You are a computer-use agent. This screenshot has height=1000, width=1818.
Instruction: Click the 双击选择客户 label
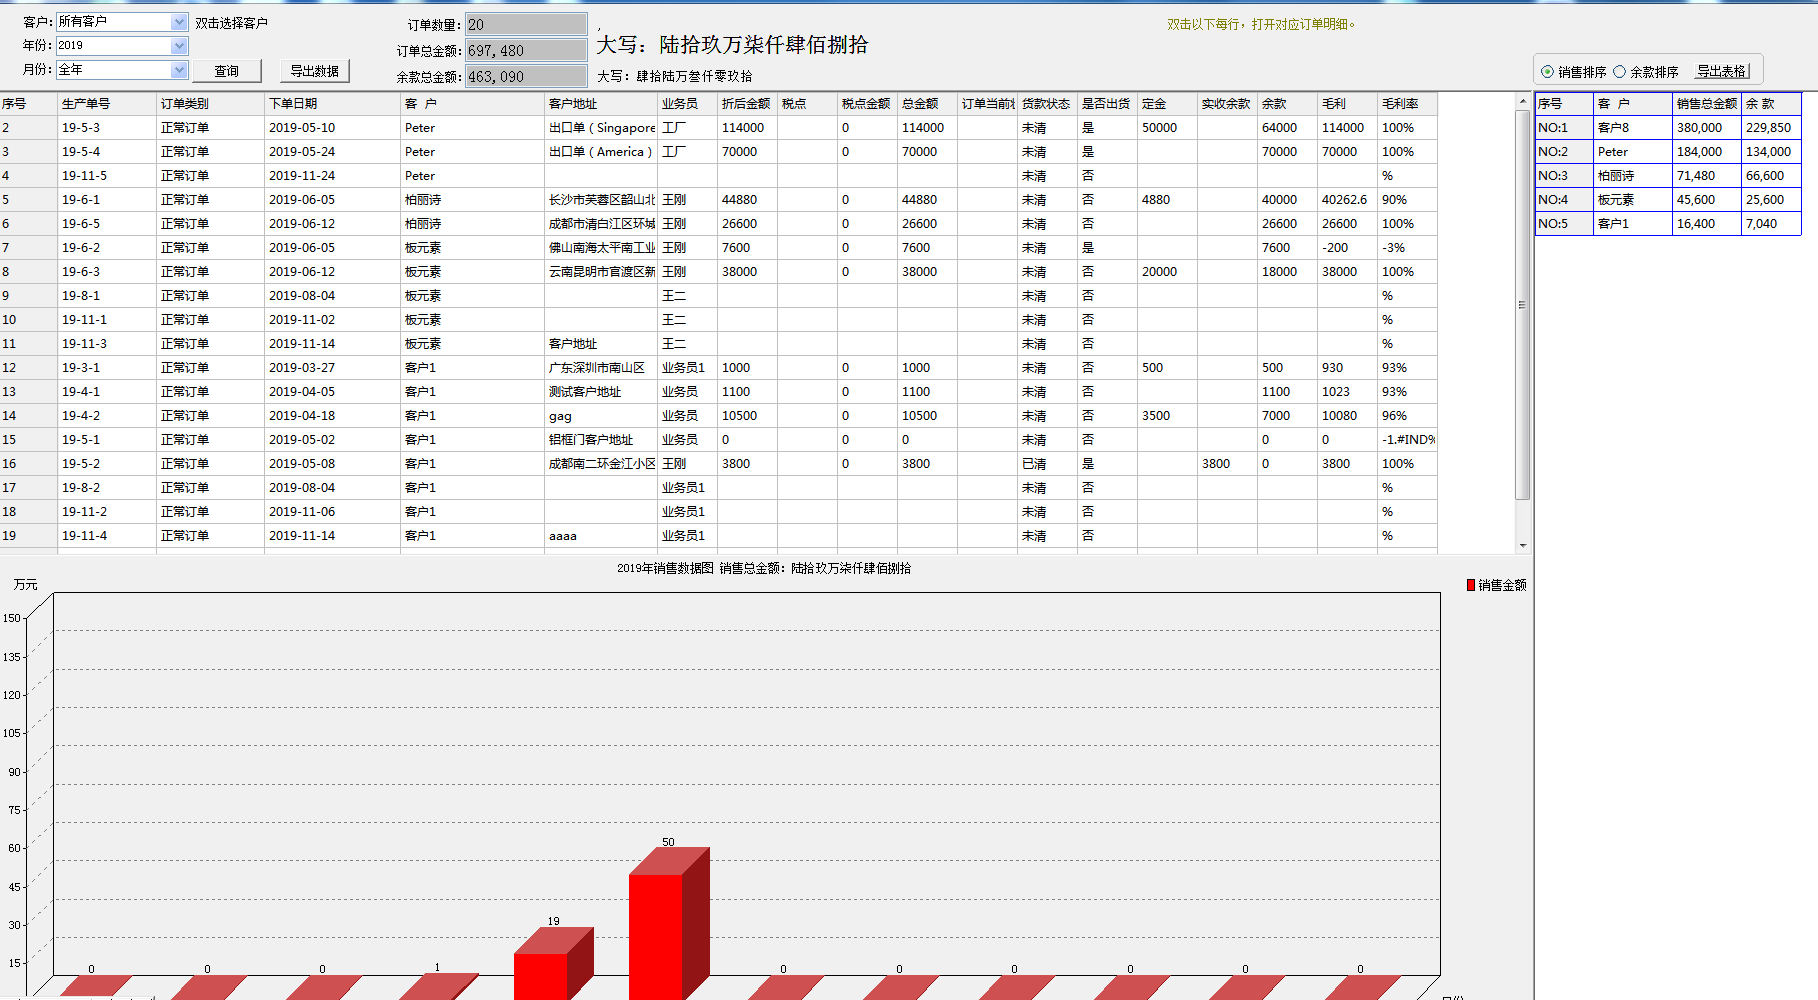tap(232, 22)
